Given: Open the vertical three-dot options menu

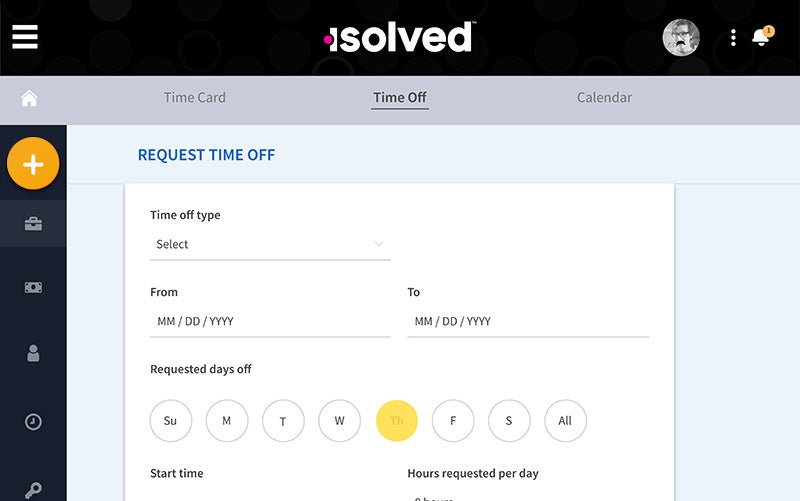Looking at the screenshot, I should pyautogui.click(x=733, y=38).
